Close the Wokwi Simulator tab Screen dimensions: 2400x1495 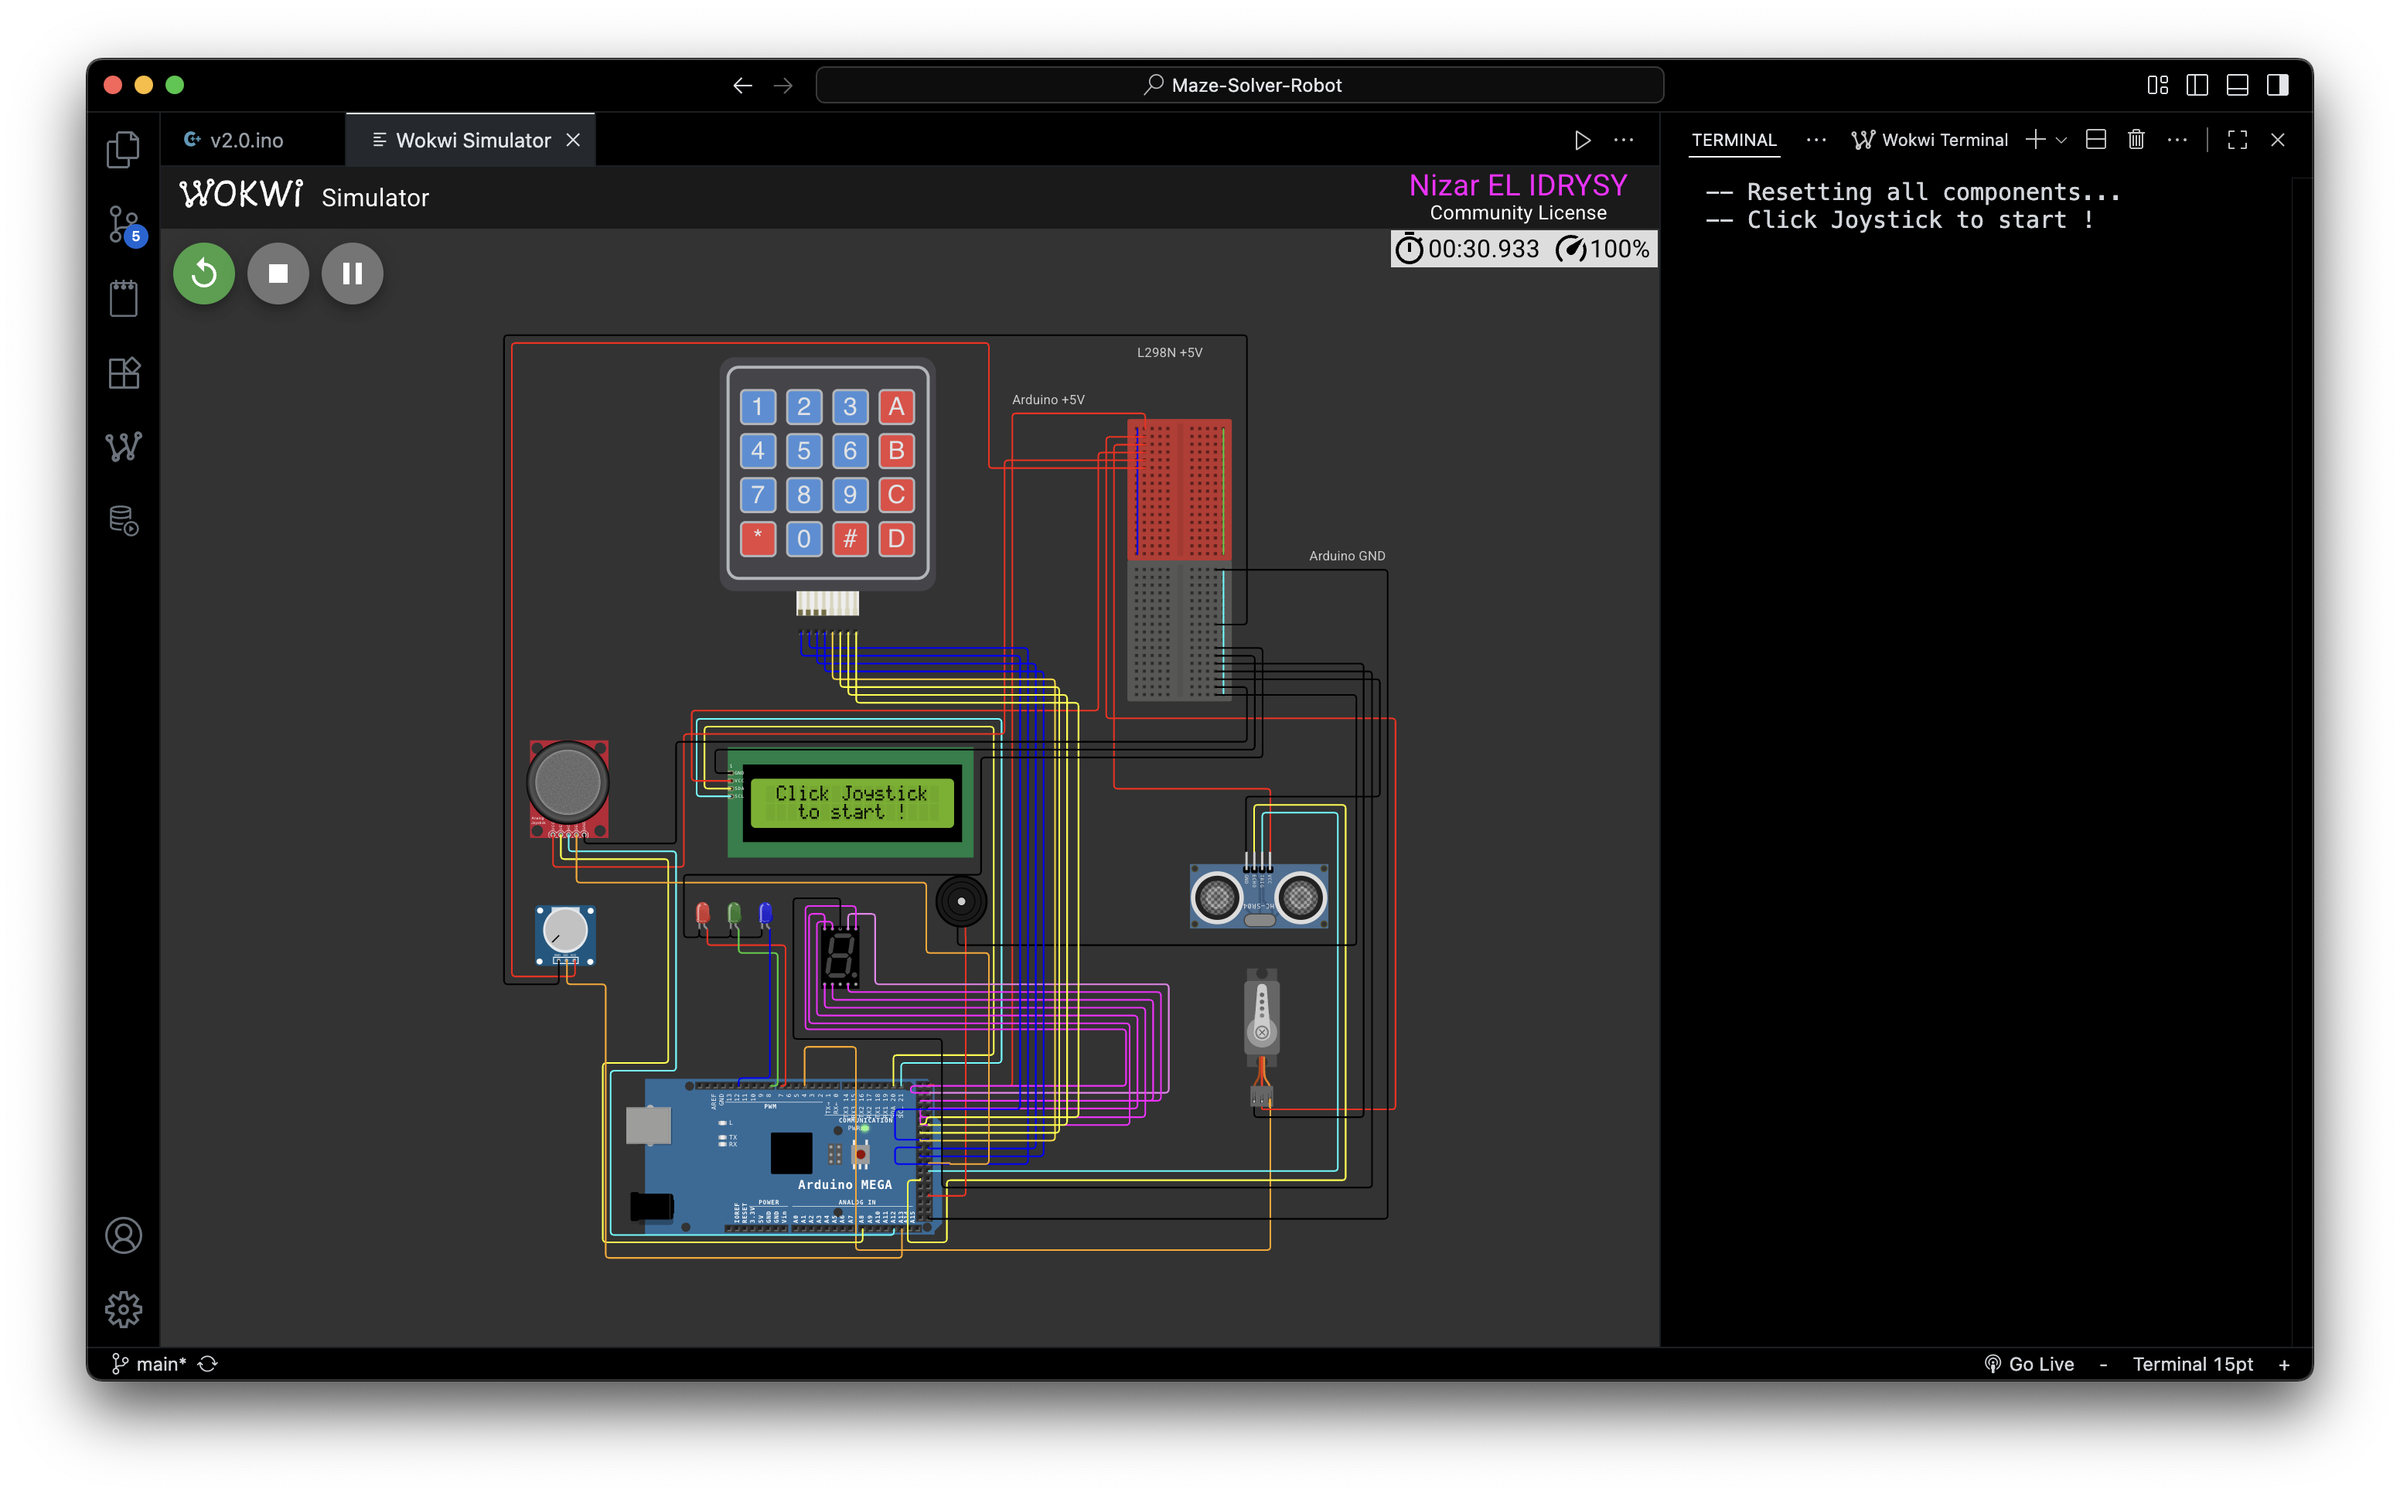pyautogui.click(x=573, y=140)
